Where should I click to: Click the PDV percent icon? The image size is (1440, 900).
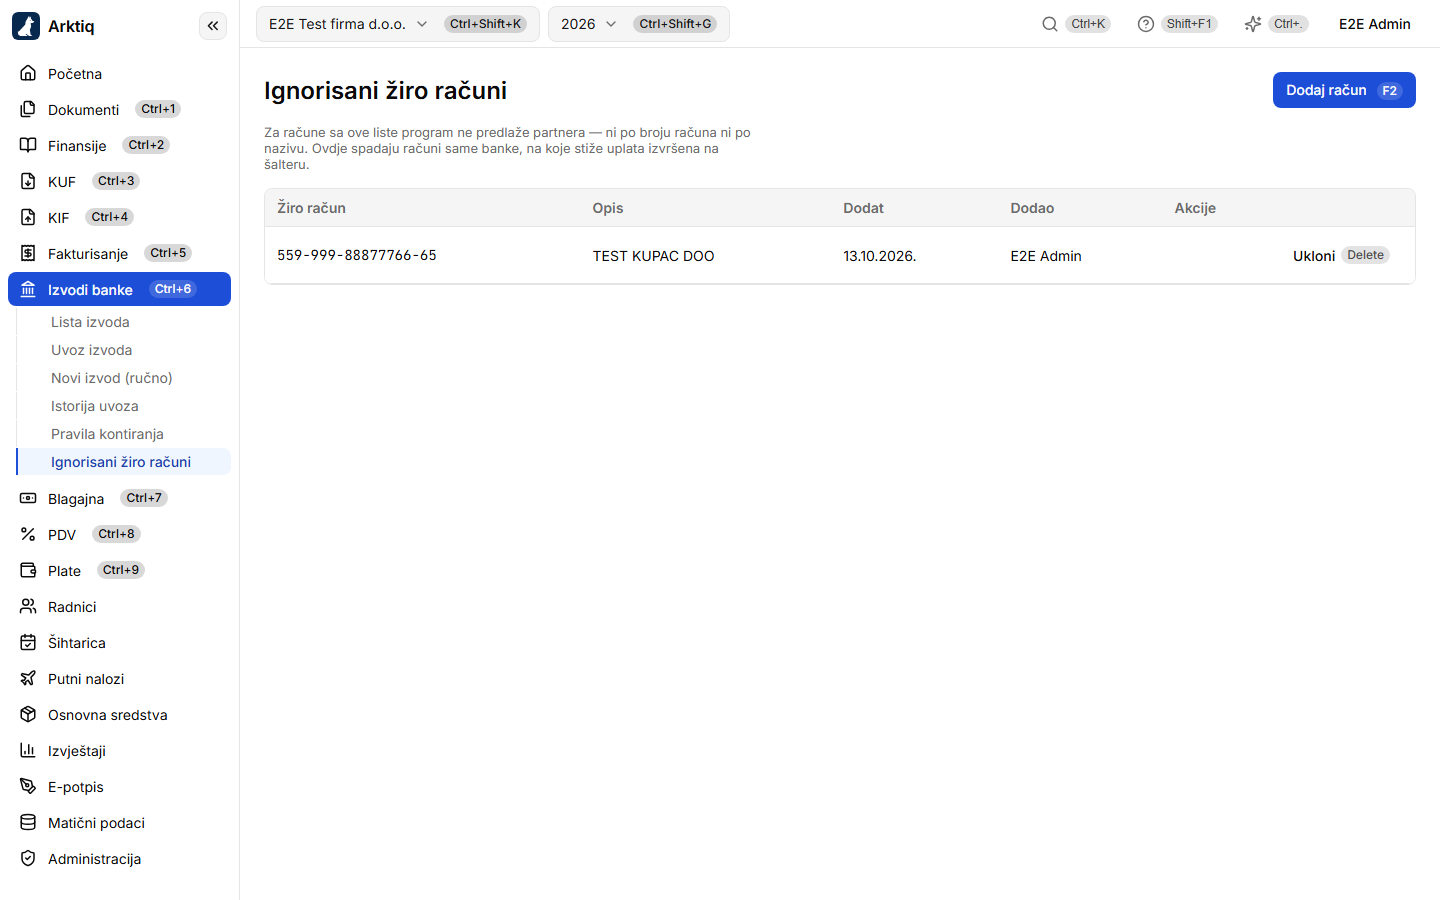click(x=28, y=534)
